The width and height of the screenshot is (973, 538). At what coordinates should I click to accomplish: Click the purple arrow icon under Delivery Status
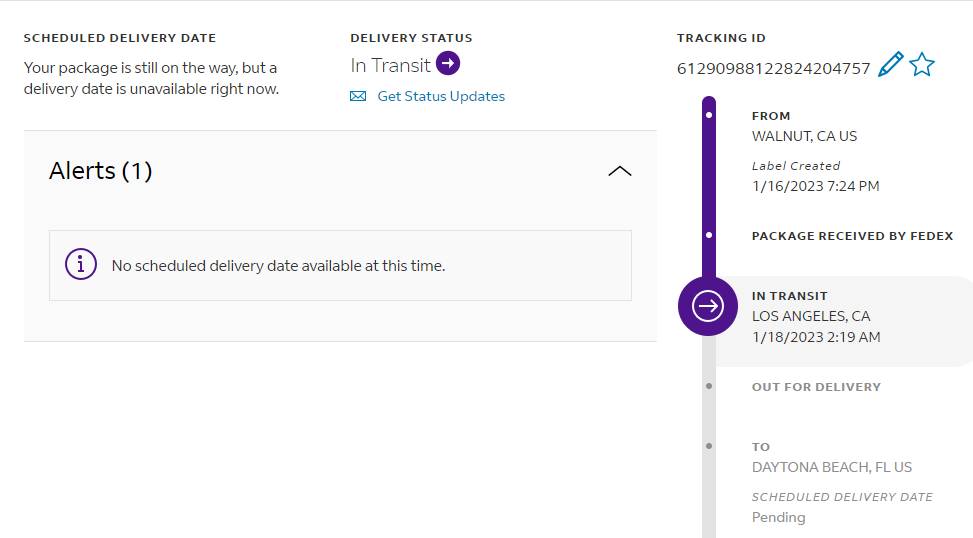pos(448,64)
